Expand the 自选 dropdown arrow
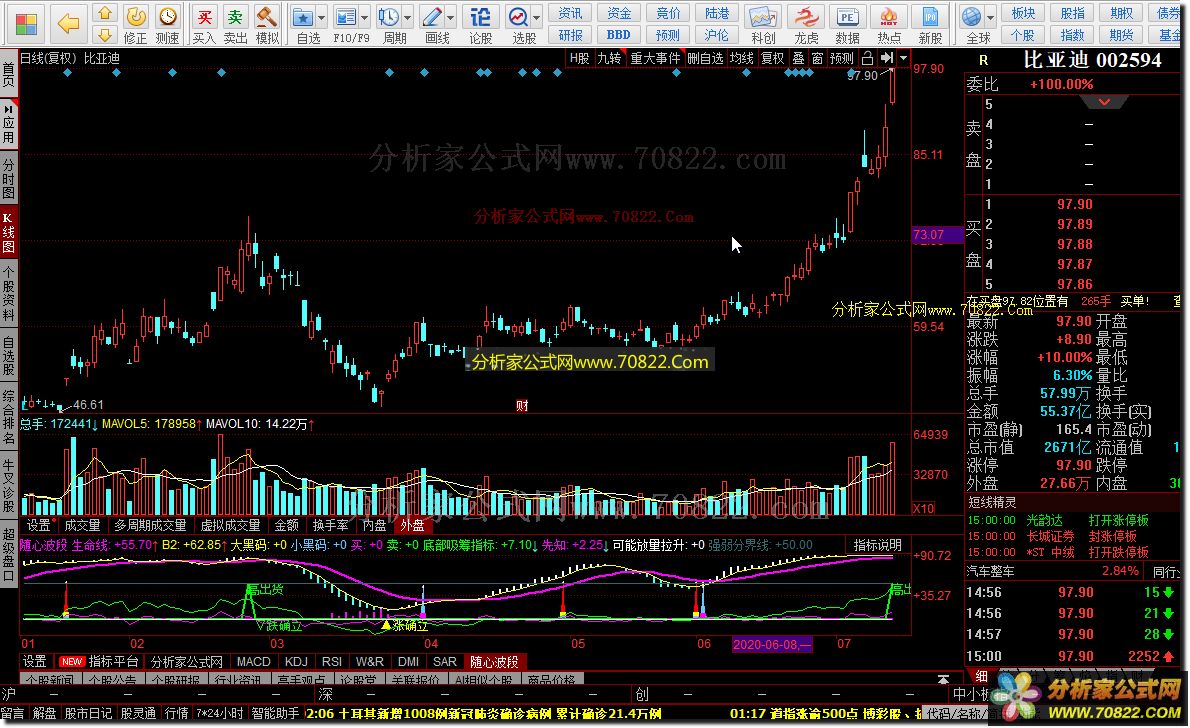1190x728 pixels. coord(322,17)
